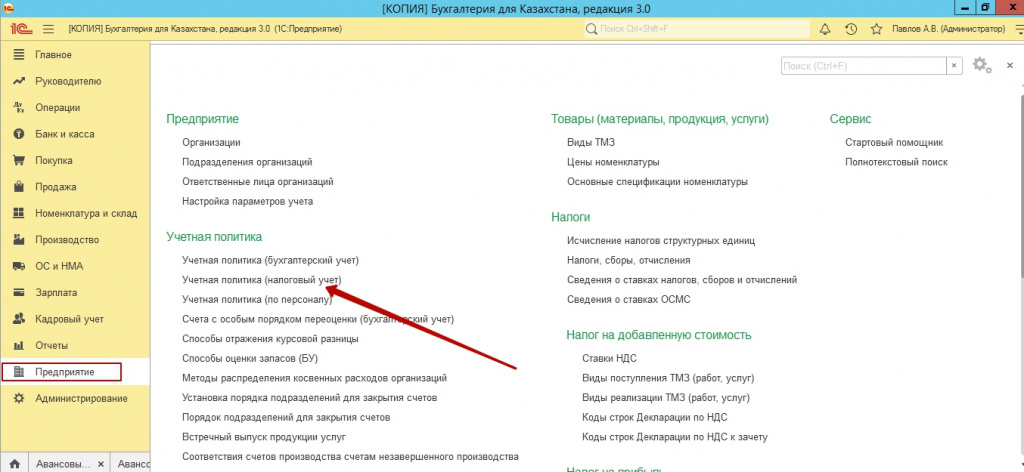Clear the section search field with x
Image resolution: width=1024 pixels, height=472 pixels.
pos(954,66)
